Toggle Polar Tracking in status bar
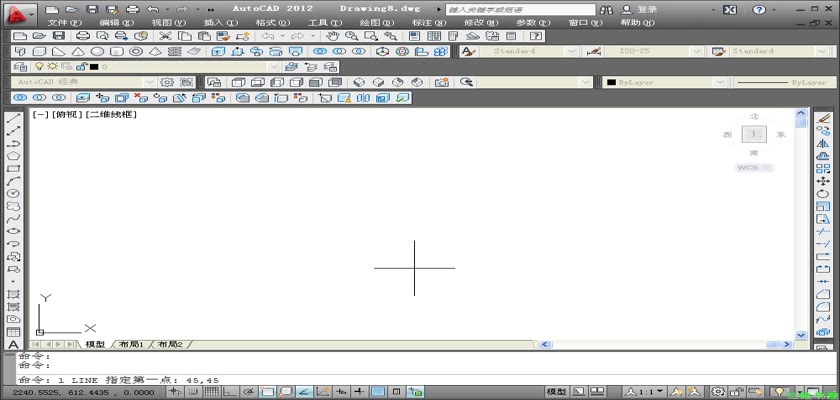This screenshot has height=400, width=840. [248, 392]
